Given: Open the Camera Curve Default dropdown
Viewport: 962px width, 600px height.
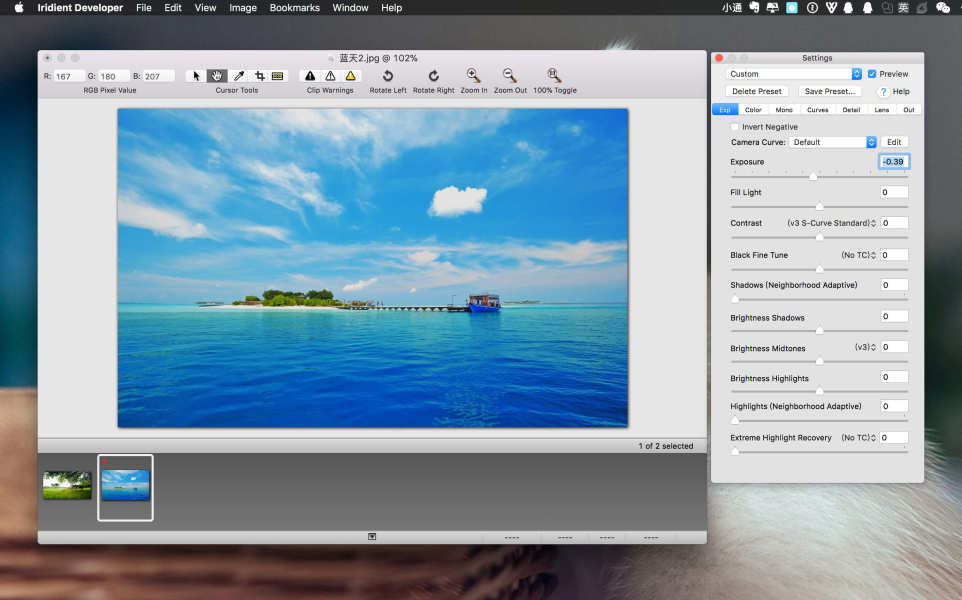Looking at the screenshot, I should (x=833, y=142).
